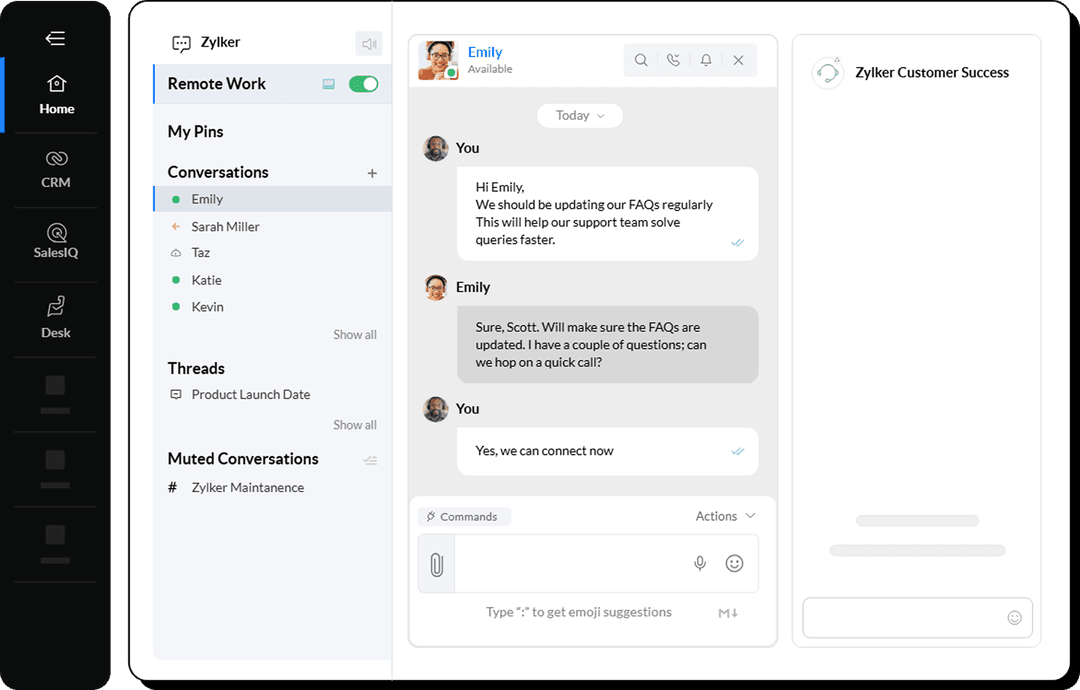Click the Threads section header
The image size is (1080, 690).
pyautogui.click(x=196, y=368)
